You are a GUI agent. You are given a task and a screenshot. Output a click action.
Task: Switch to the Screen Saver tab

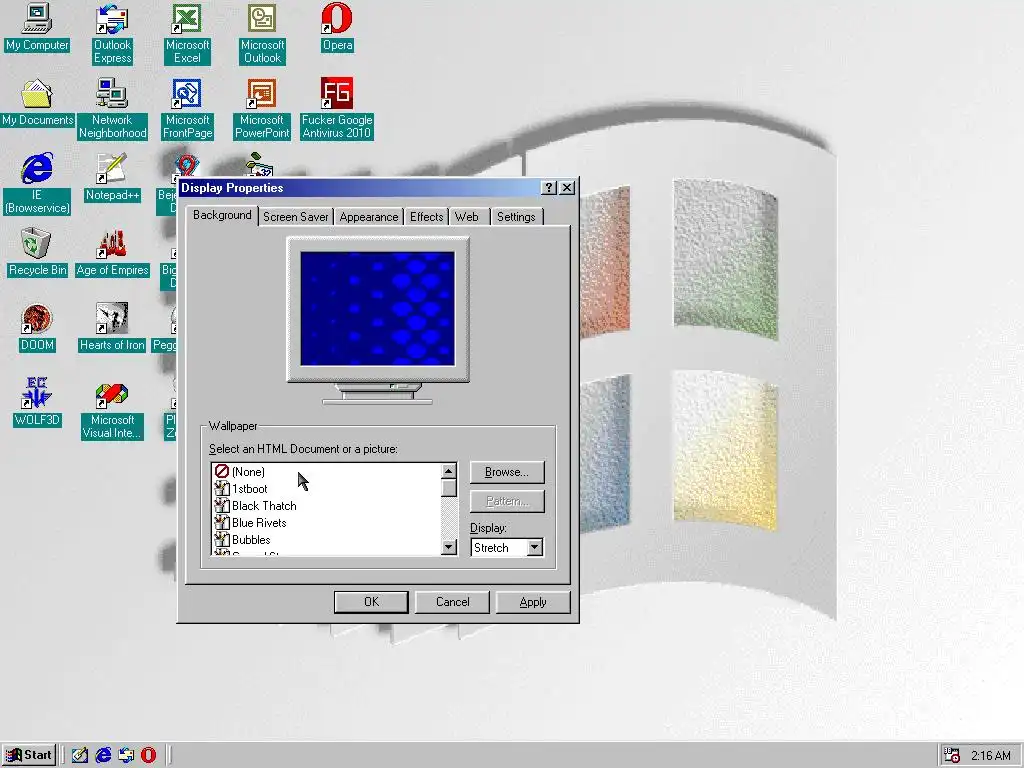[295, 217]
